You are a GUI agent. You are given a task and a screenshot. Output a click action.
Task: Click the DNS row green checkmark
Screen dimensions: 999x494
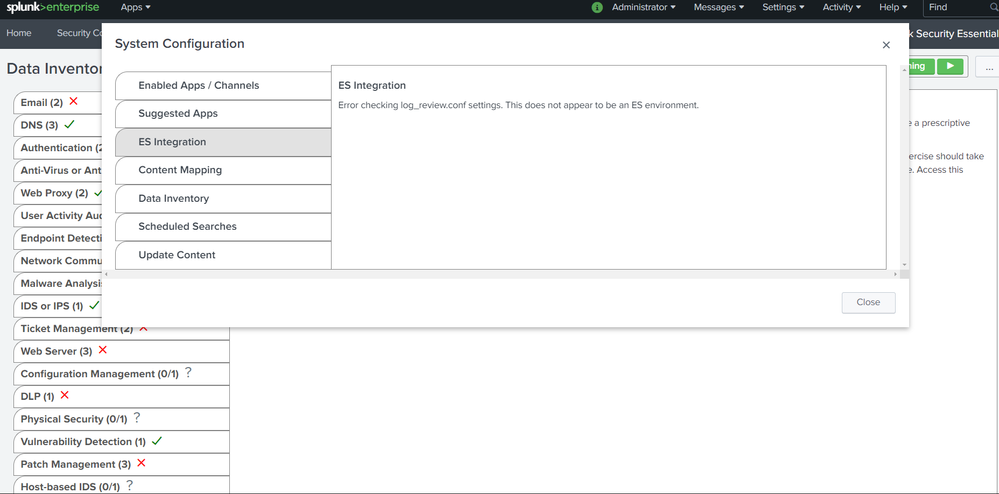pyautogui.click(x=69, y=124)
